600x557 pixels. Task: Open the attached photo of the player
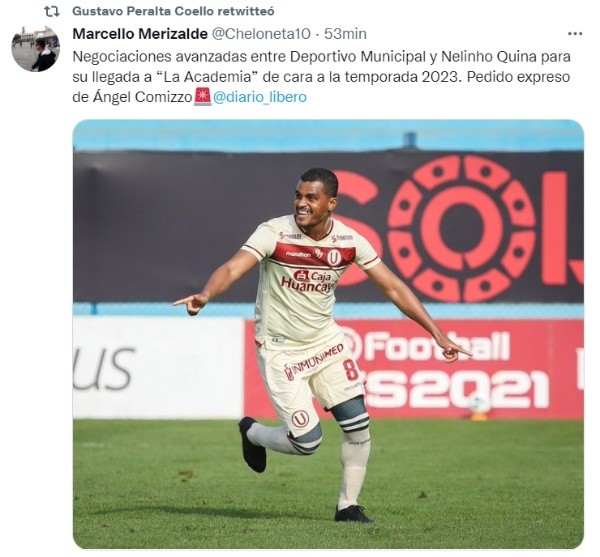click(x=328, y=334)
